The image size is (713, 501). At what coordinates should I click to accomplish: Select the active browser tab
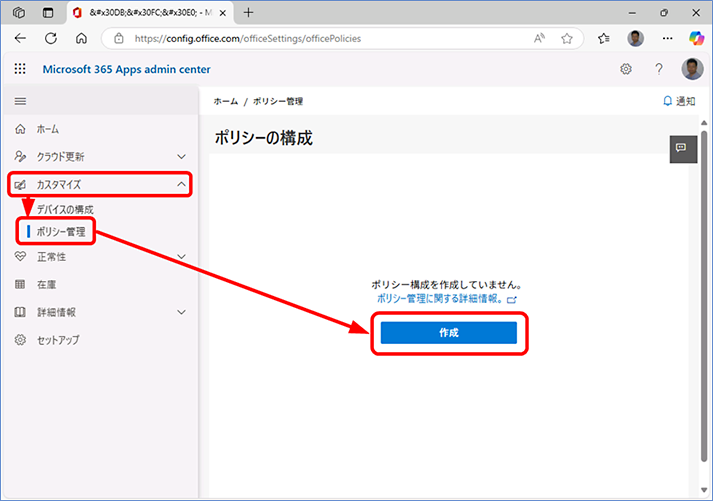[150, 13]
